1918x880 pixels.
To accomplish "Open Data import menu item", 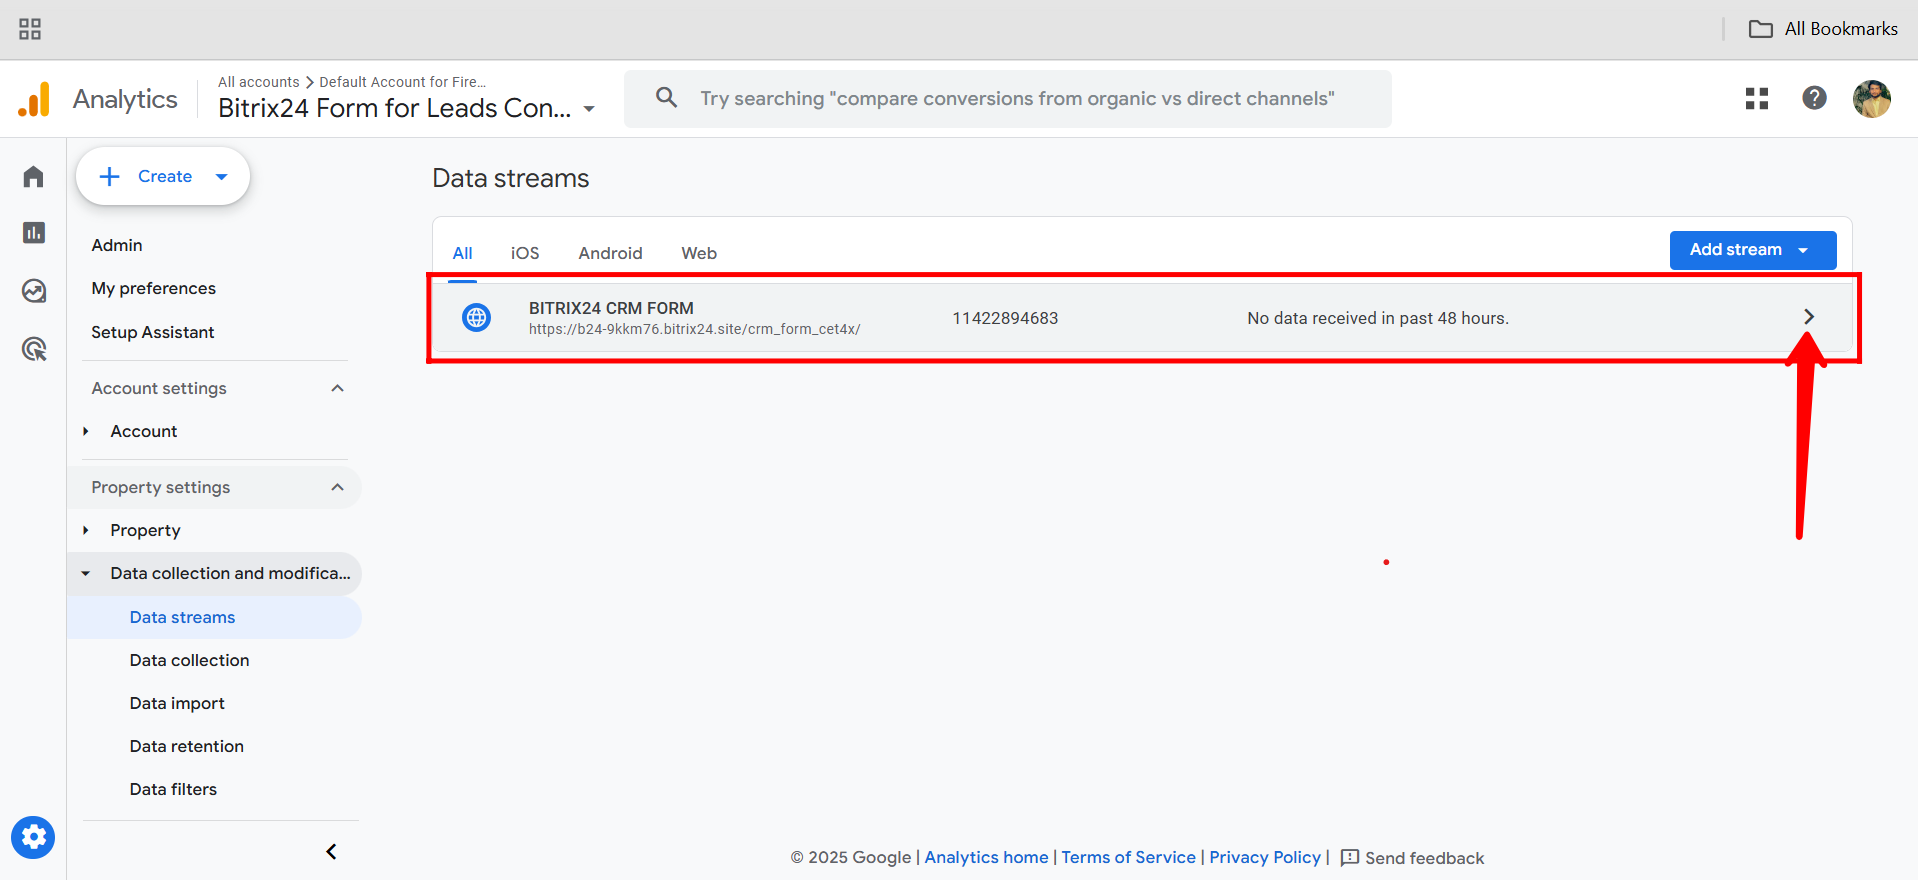I will coord(177,703).
